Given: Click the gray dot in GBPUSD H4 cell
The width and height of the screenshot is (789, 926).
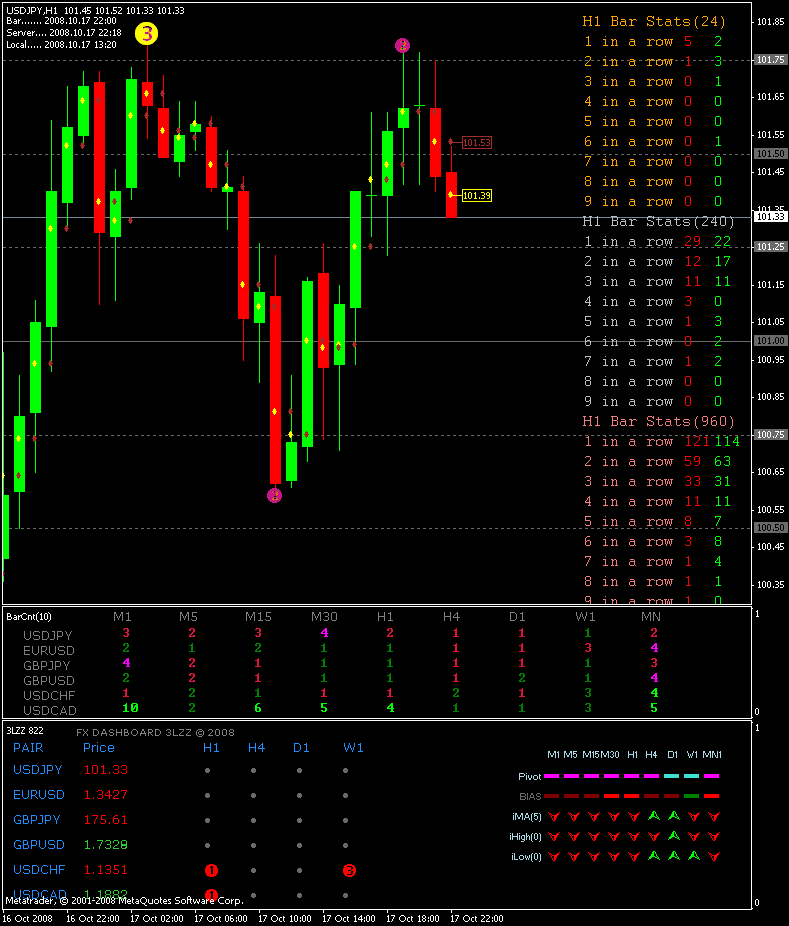Looking at the screenshot, I should tap(253, 845).
